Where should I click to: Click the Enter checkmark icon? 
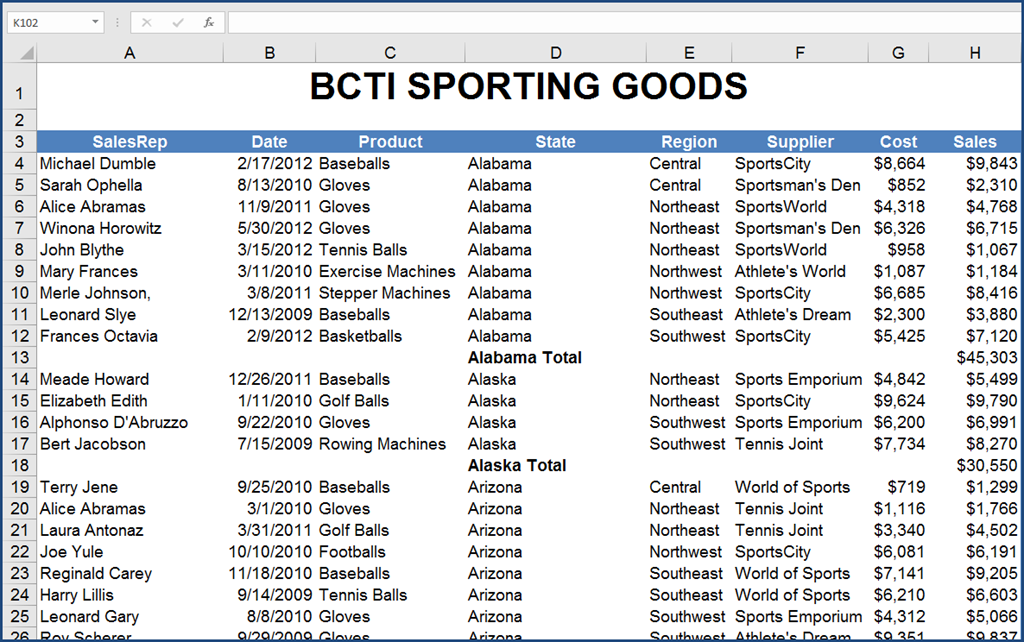coord(177,22)
